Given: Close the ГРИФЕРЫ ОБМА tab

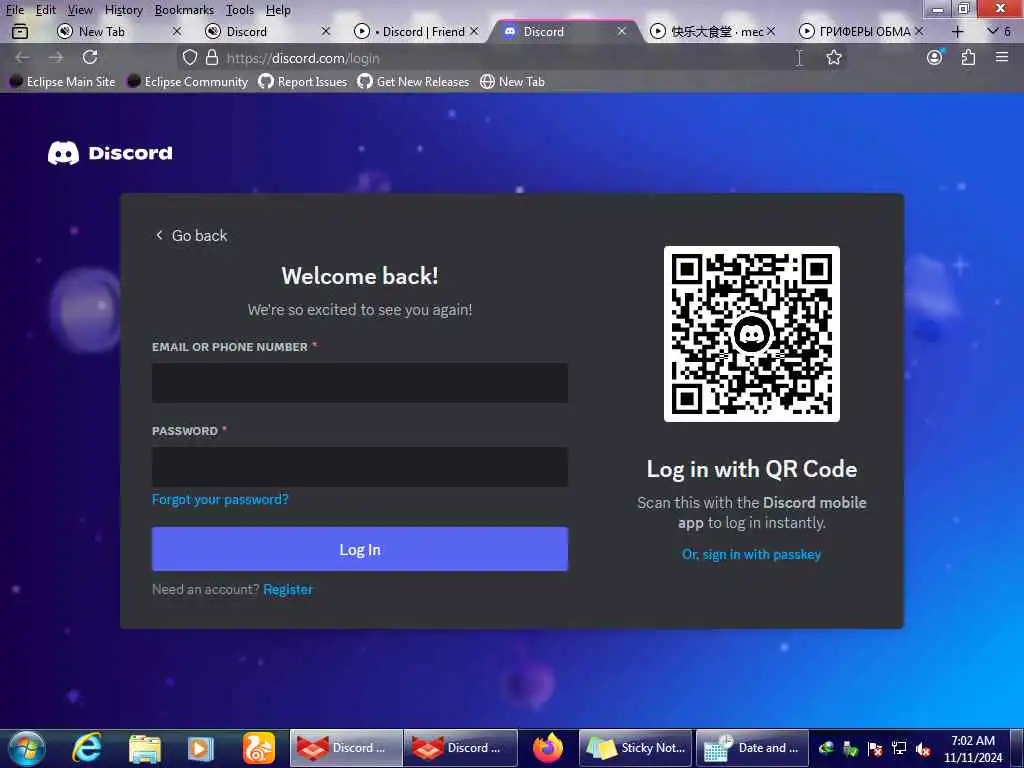Looking at the screenshot, I should coord(919,31).
